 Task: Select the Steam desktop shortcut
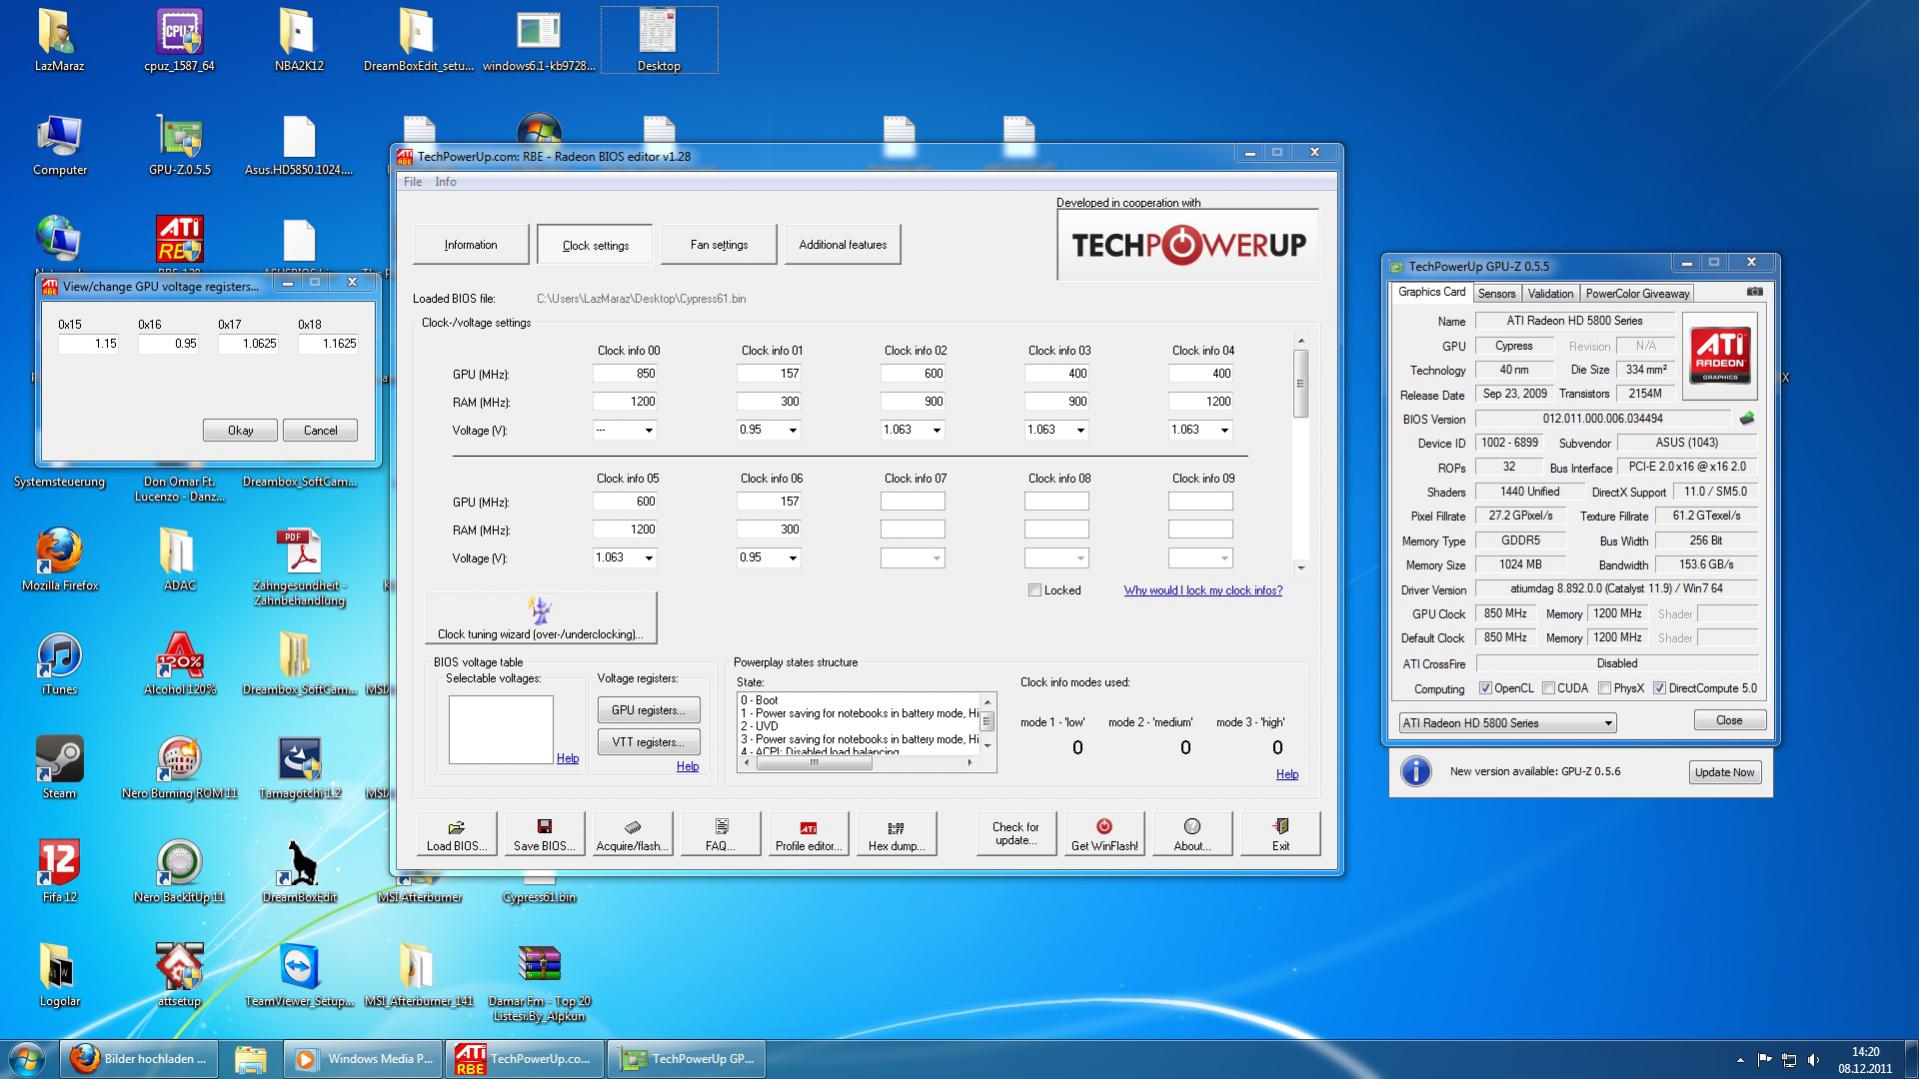click(x=59, y=768)
